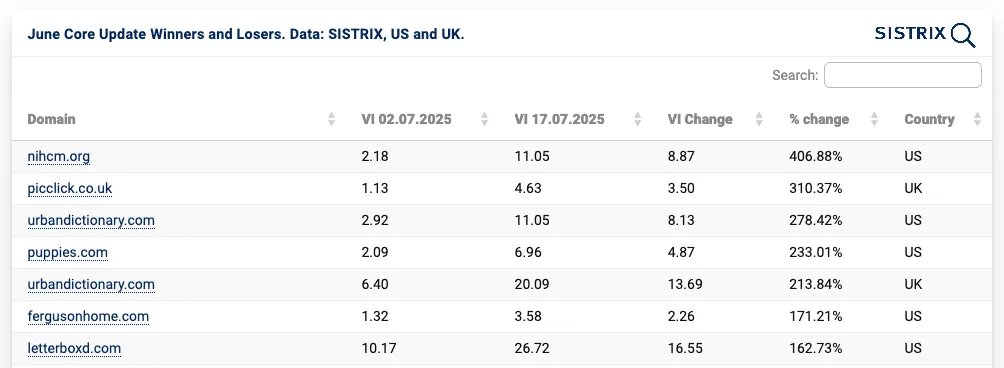1004x368 pixels.
Task: Click the Domain column header
Action: tap(51, 119)
